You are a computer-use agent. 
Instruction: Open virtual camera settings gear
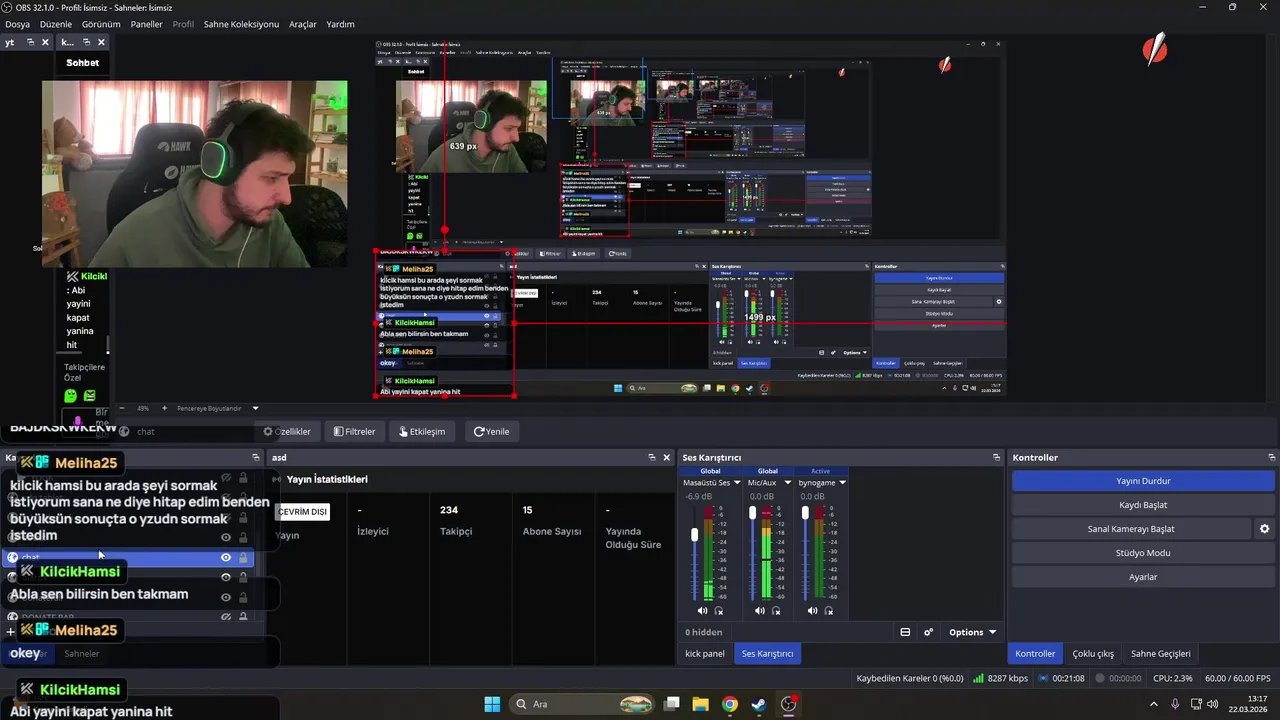tap(1264, 529)
